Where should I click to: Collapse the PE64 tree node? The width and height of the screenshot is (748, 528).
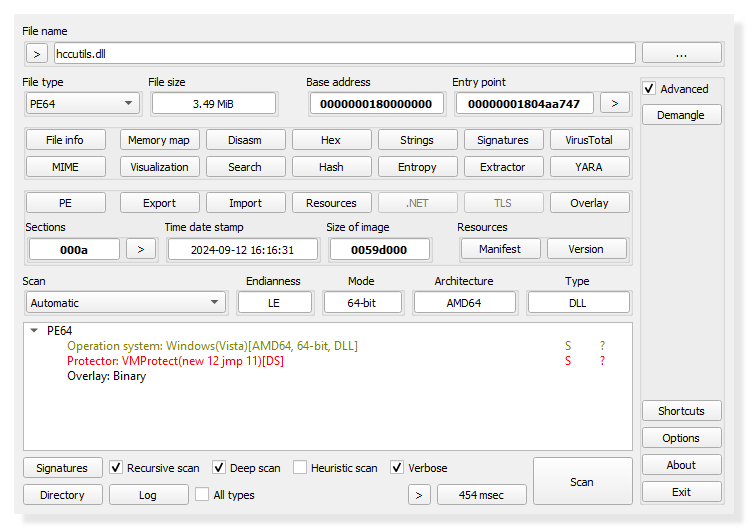[35, 331]
